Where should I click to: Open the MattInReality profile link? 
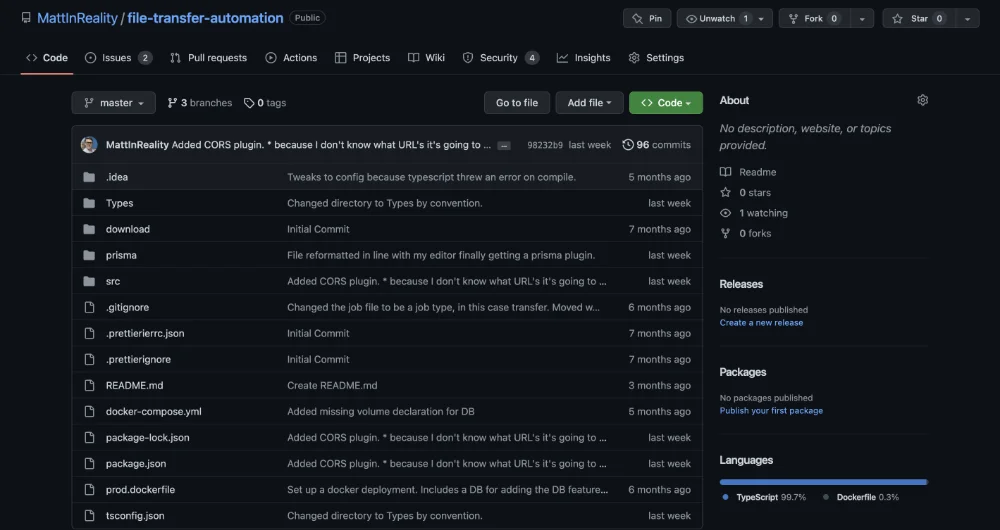coord(77,18)
